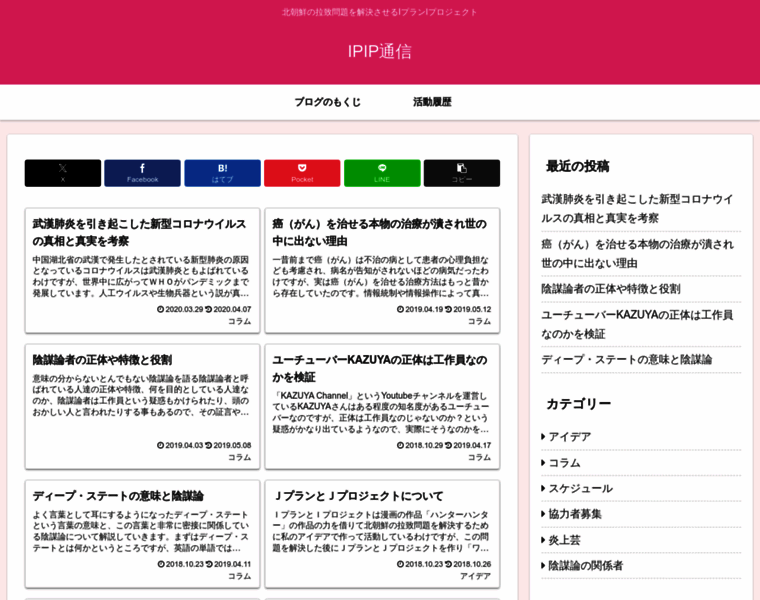Screen dimensions: 760x600
Task: Click the 最近の投稿 heading
Action: (578, 166)
